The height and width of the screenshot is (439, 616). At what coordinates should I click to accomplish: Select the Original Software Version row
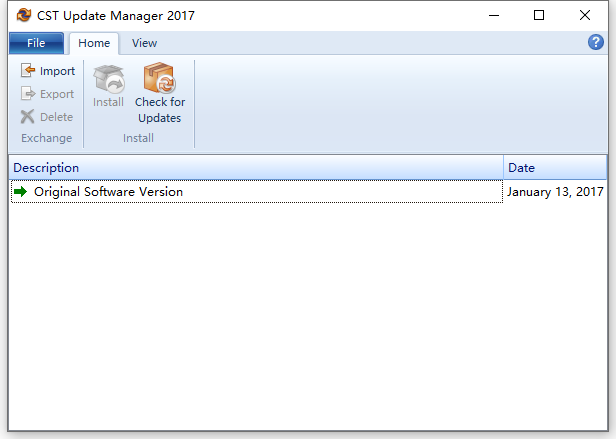coord(257,192)
